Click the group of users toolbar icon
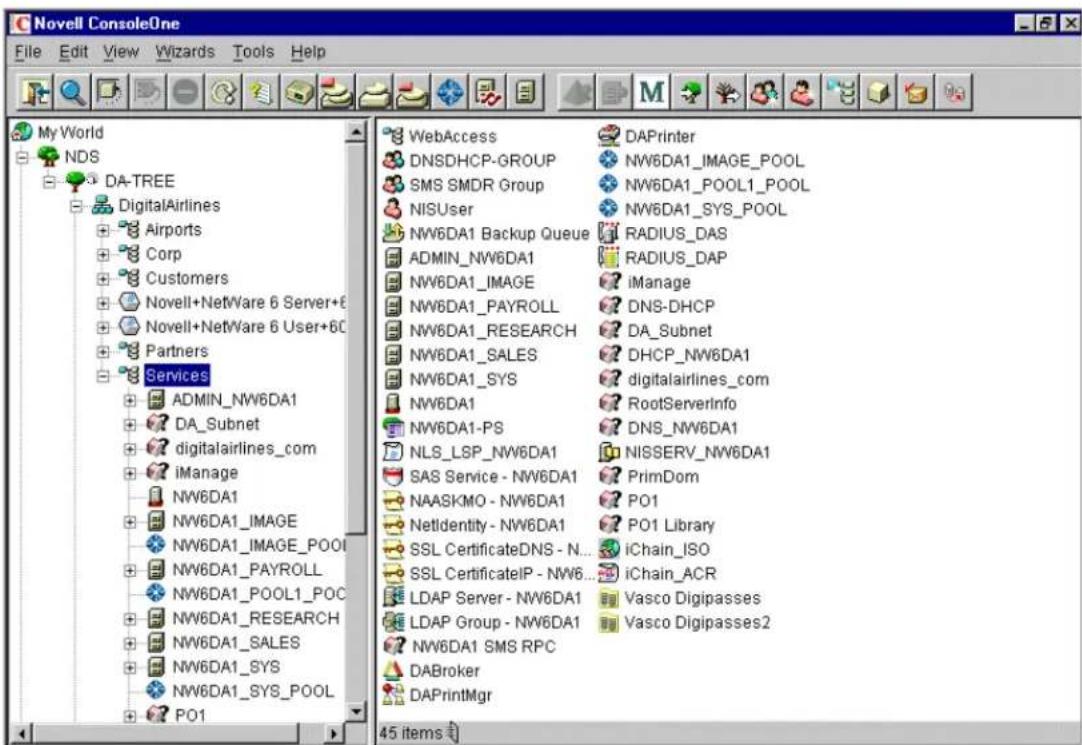Screen dimensions: 1082x745 pyautogui.click(x=765, y=92)
